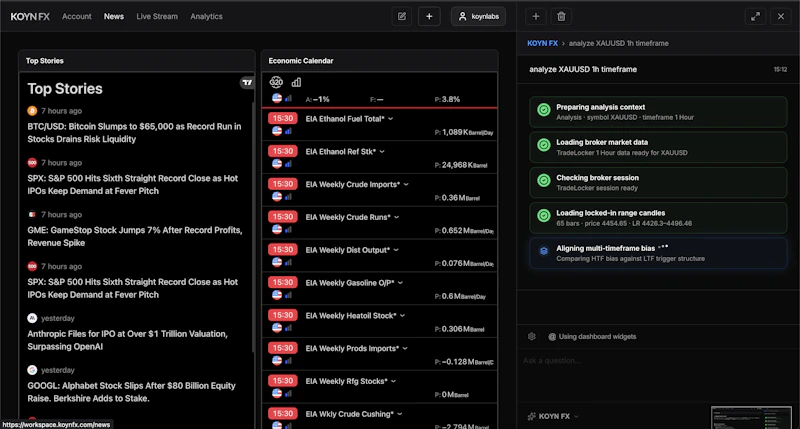800x429 pixels.
Task: Expand the EIA Weekly Crude Runs event
Action: 396,217
